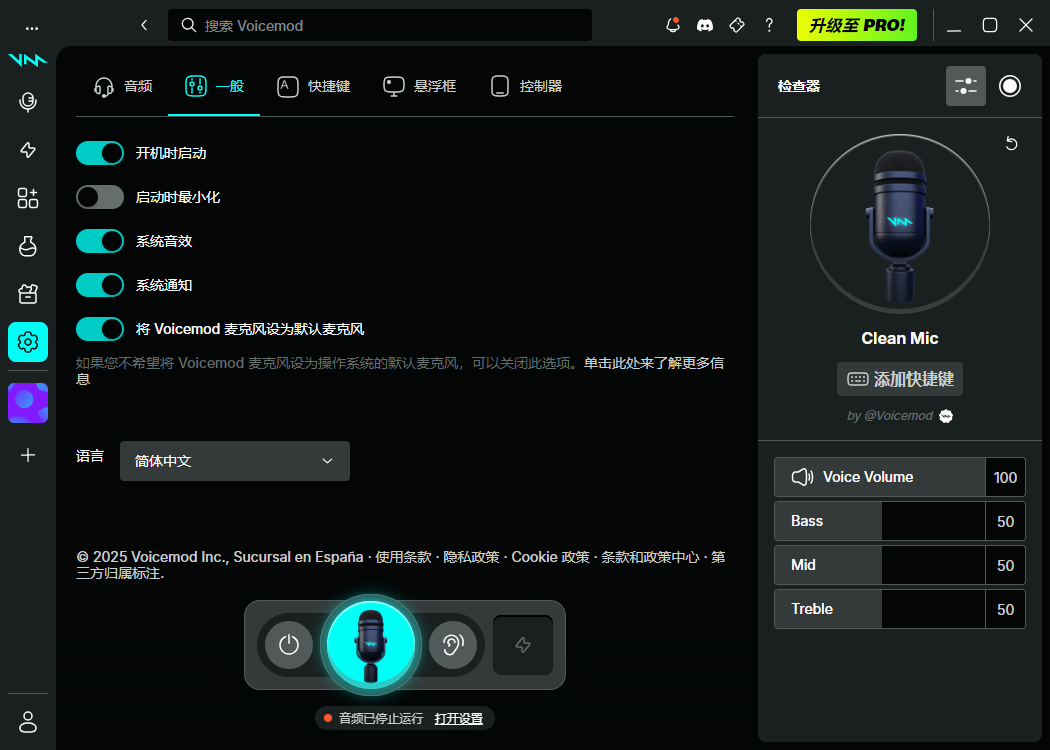The height and width of the screenshot is (750, 1050).
Task: Open the add-apps grid sidebar icon
Action: click(x=27, y=198)
